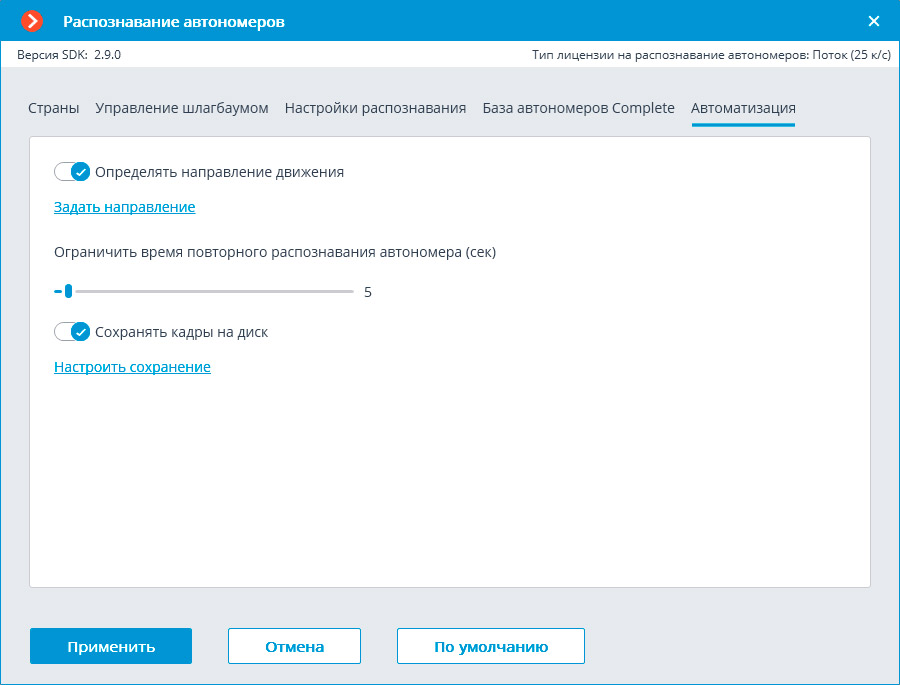This screenshot has height=685, width=900.
Task: Open the Настройки распознавания tab
Action: (x=375, y=108)
